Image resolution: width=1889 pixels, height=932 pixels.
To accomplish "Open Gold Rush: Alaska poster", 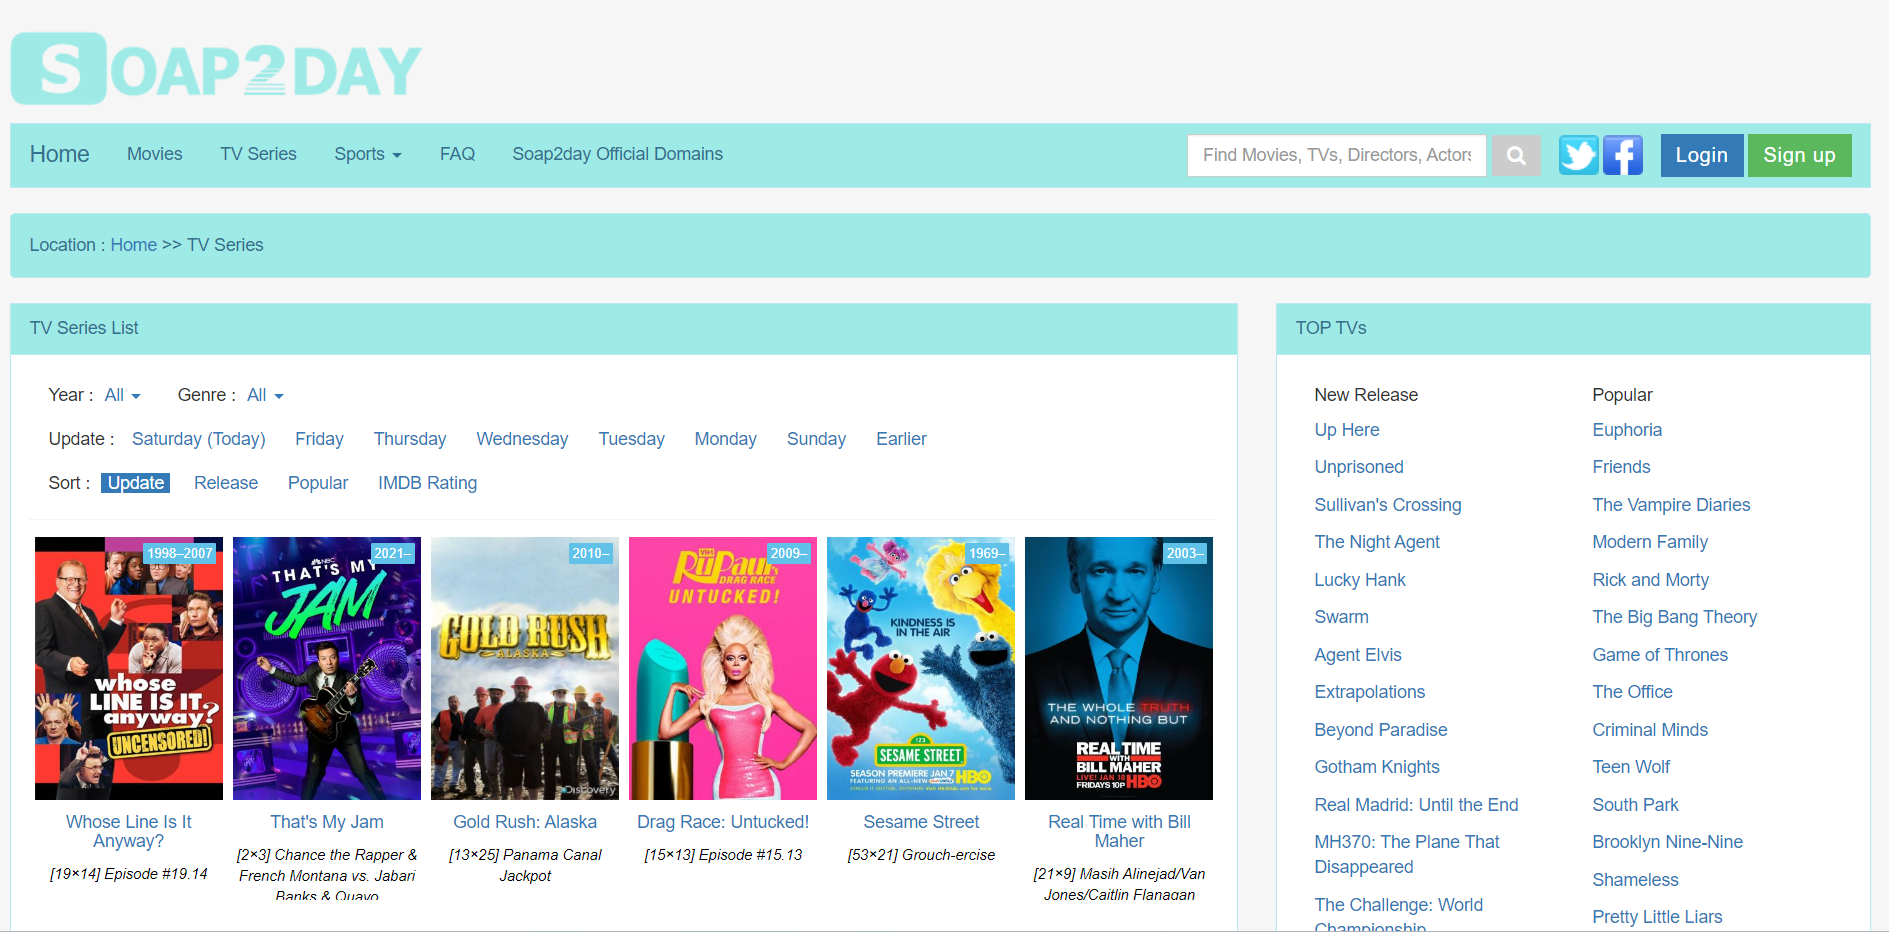I will pyautogui.click(x=525, y=668).
